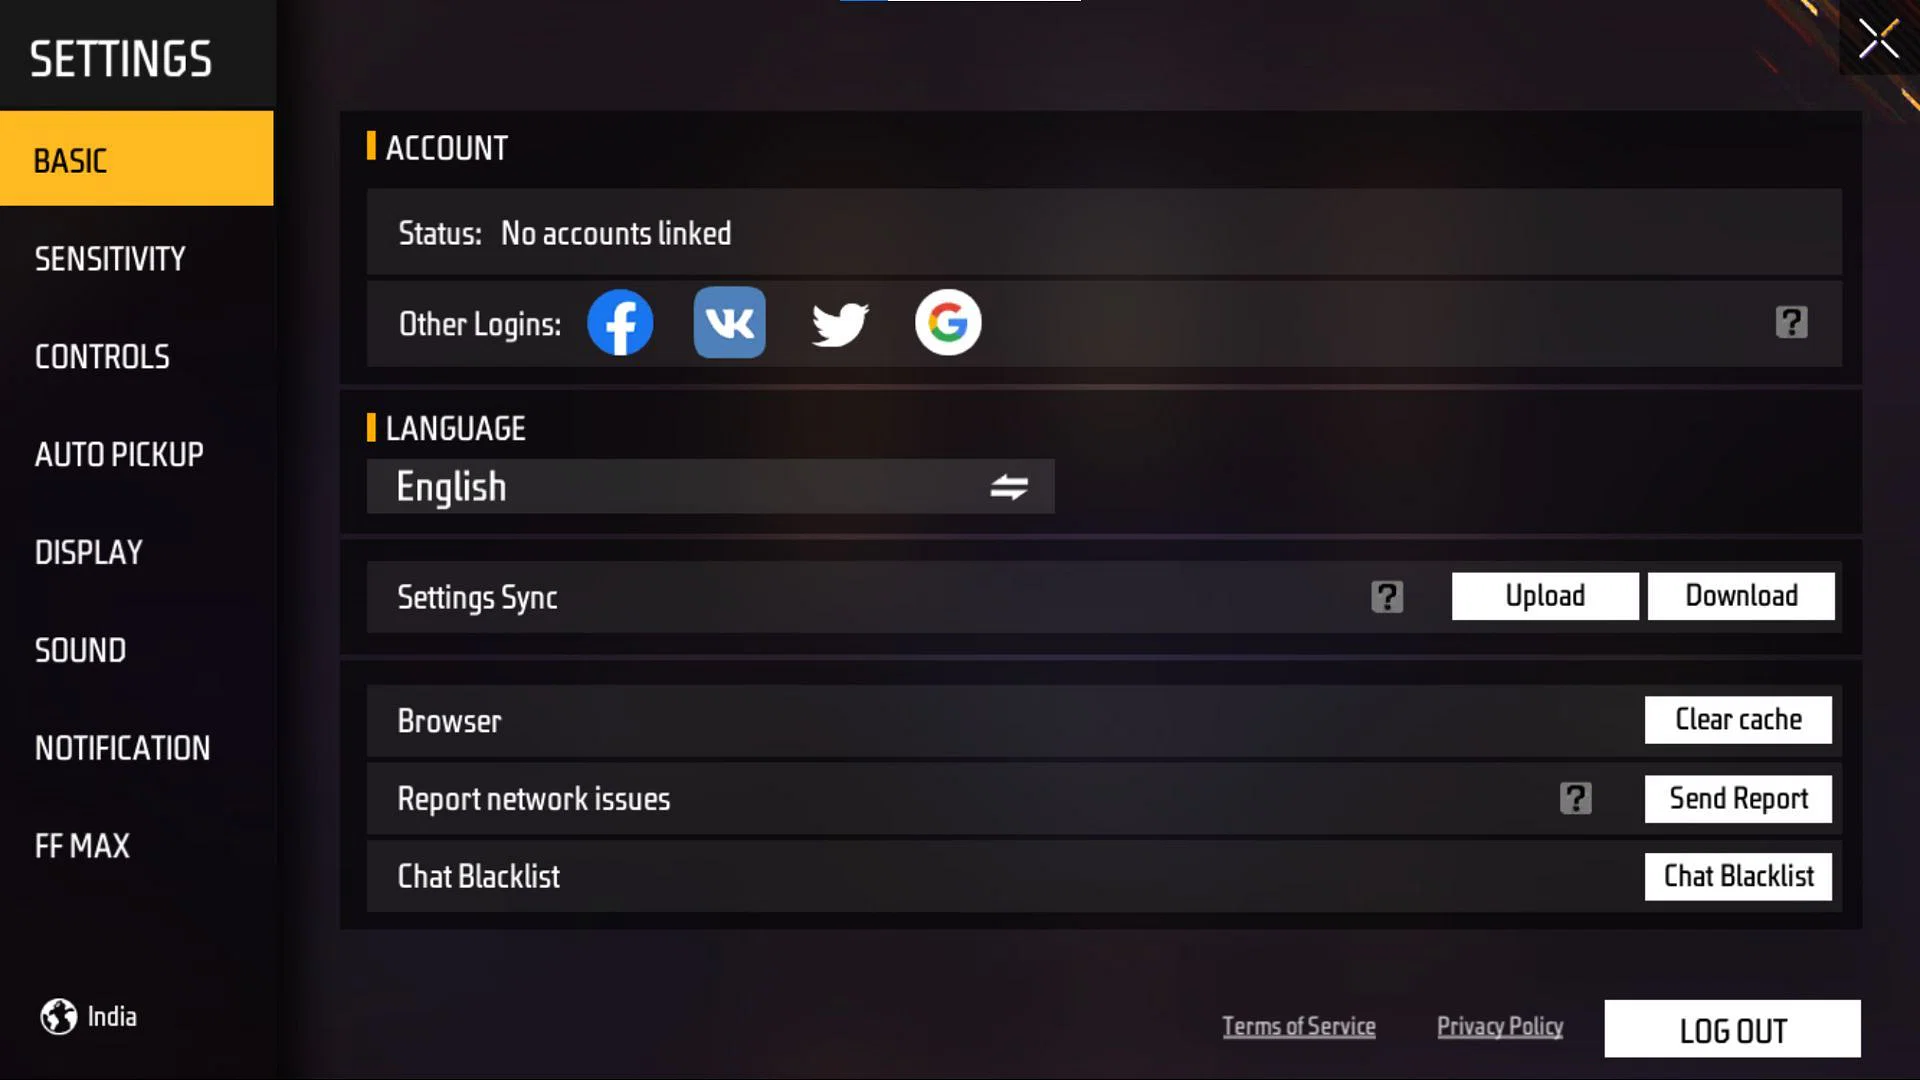The height and width of the screenshot is (1080, 1920).
Task: Clear the browser cache
Action: tap(1738, 720)
